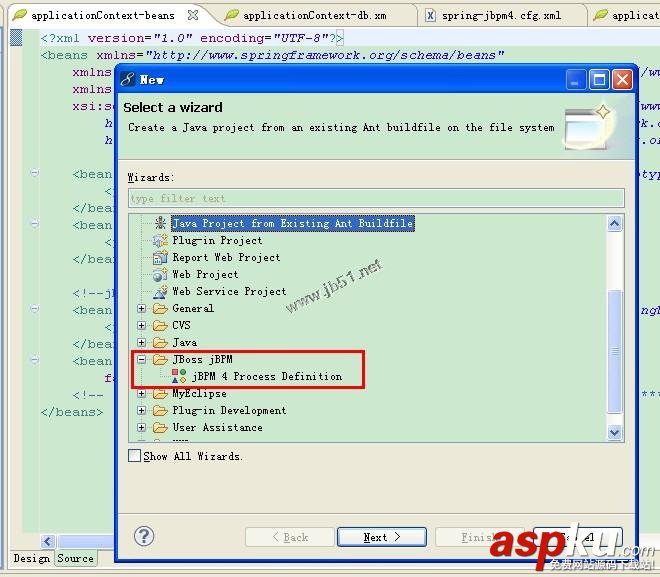This screenshot has height=577, width=660.
Task: Close the applicationContext-beans tab
Action: [x=193, y=15]
